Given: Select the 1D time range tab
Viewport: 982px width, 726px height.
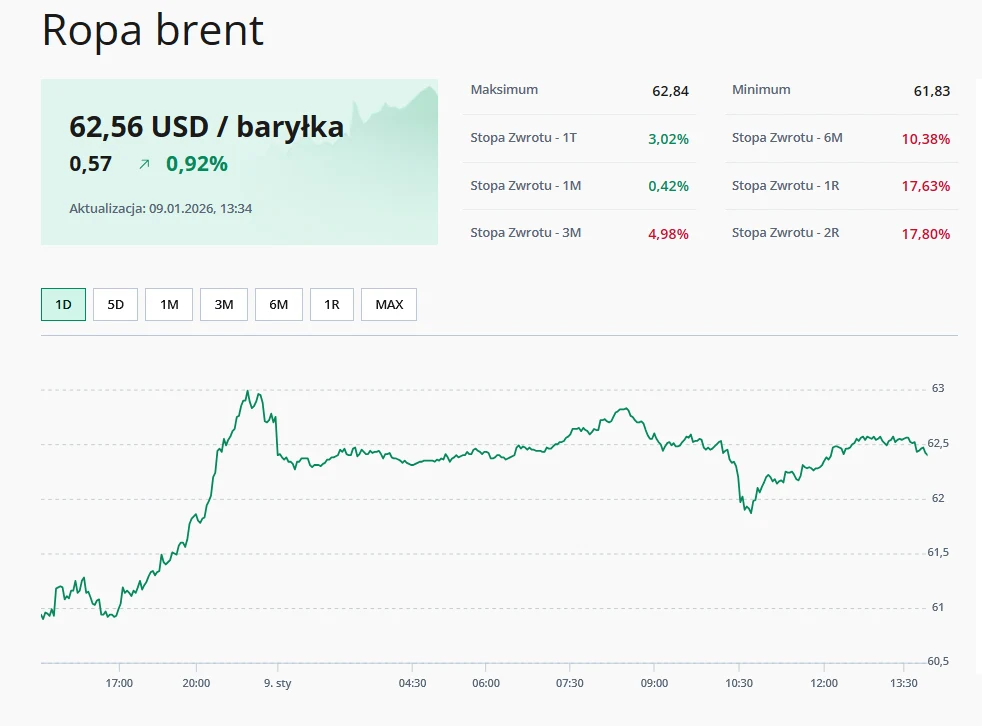Looking at the screenshot, I should pyautogui.click(x=63, y=304).
